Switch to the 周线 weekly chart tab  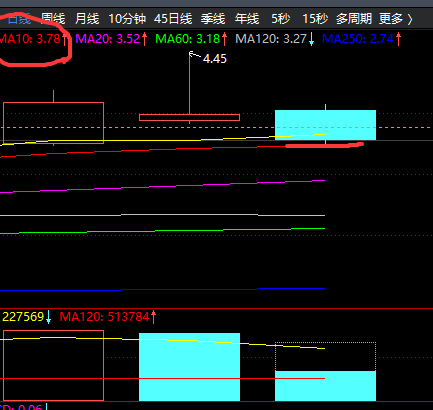point(53,19)
